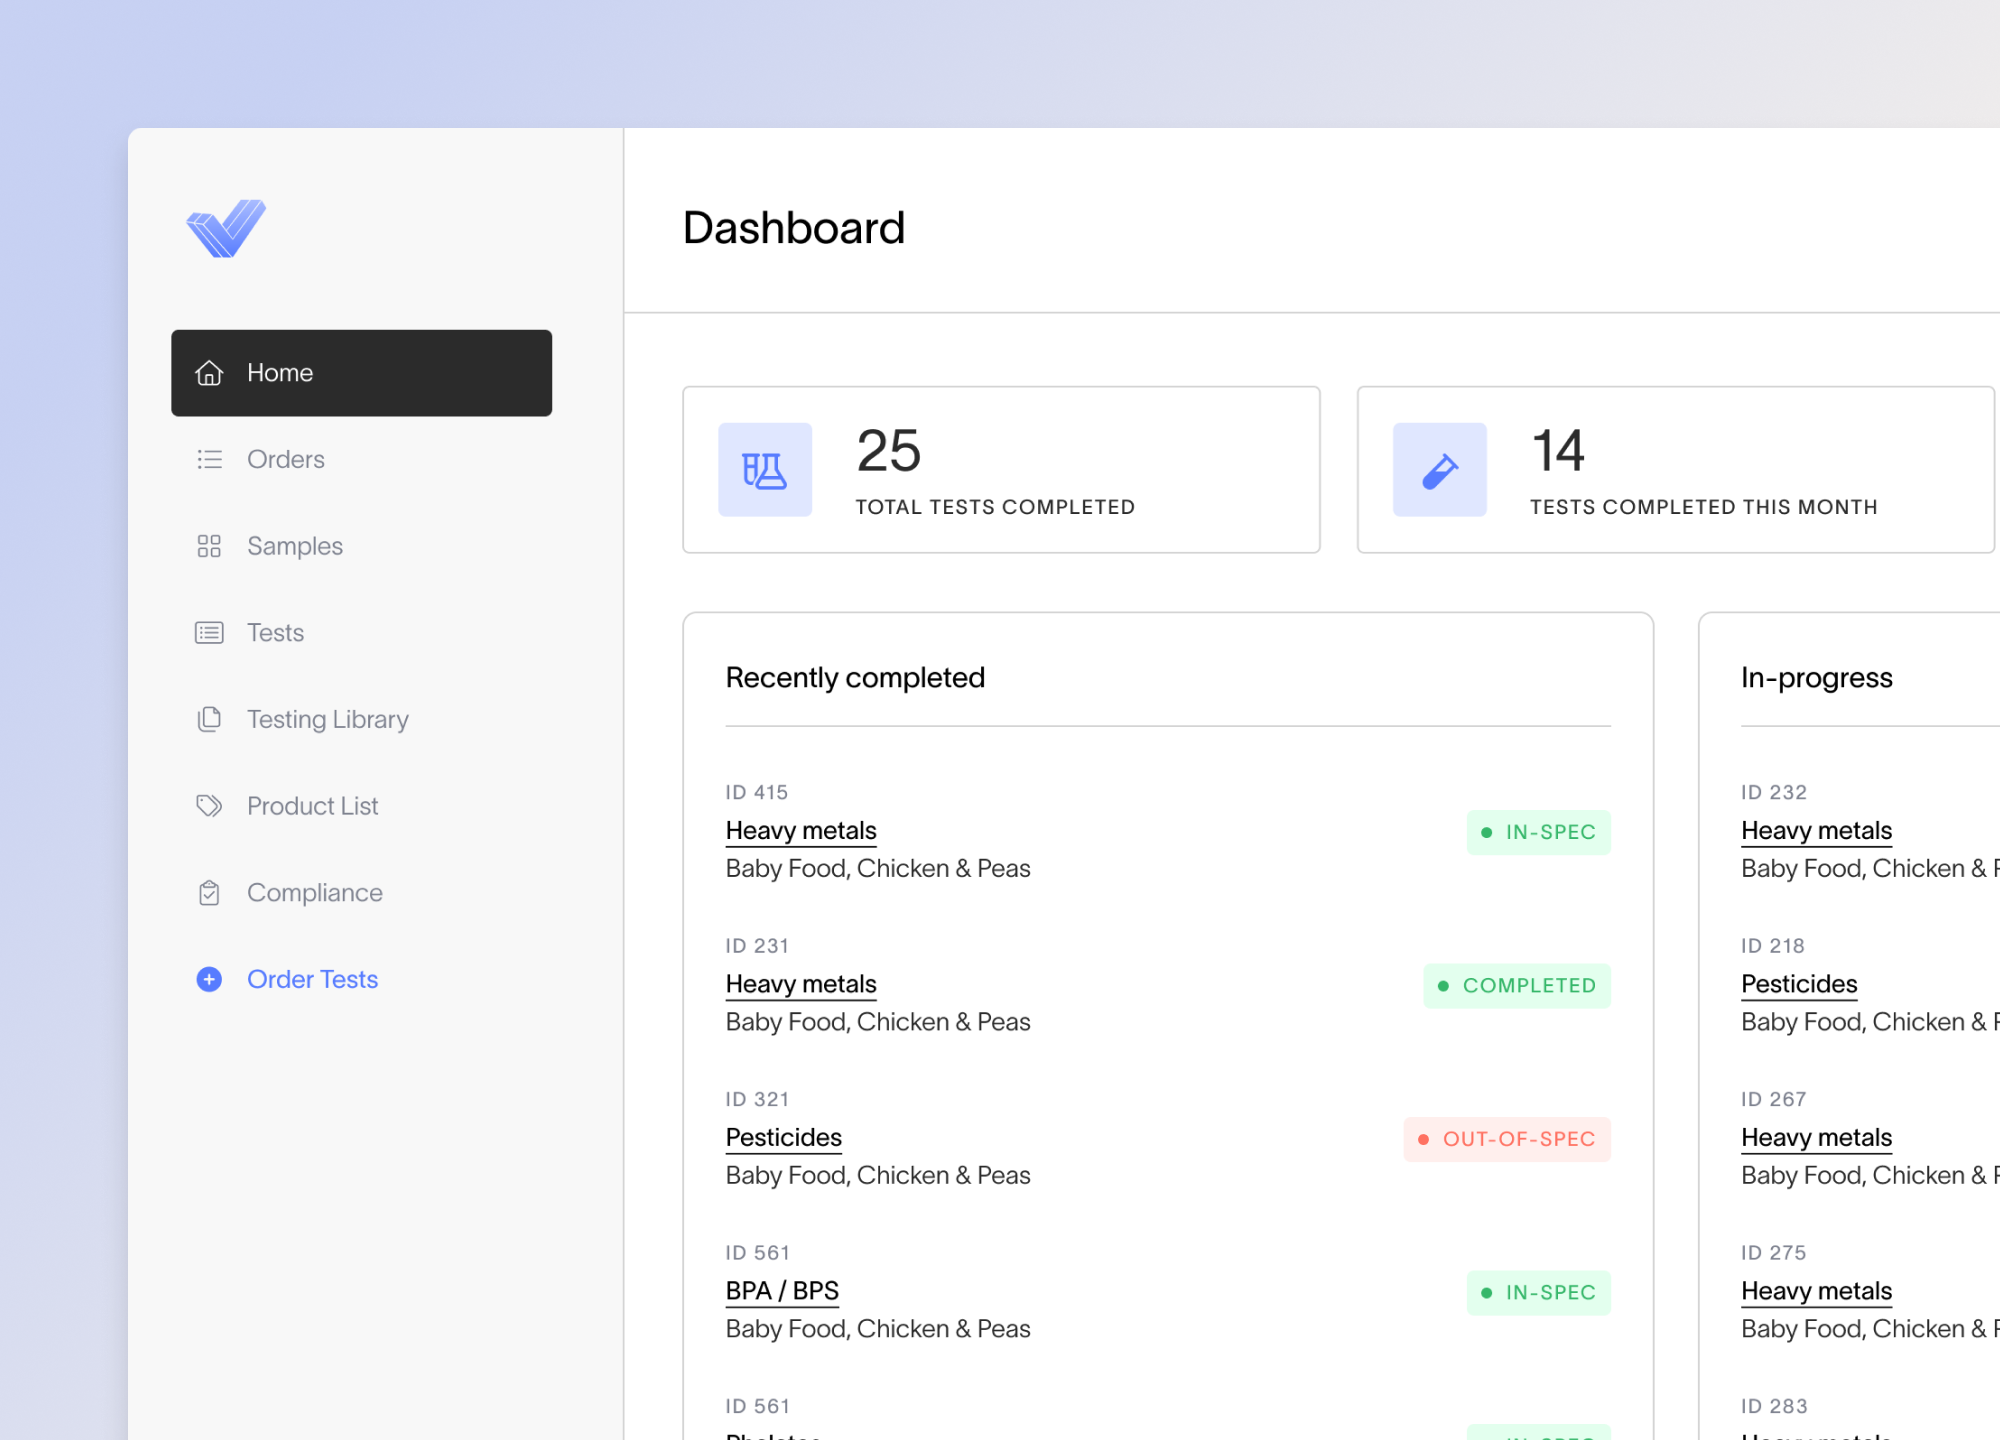Screen dimensions: 2000x1440
Task: Click the ID 275 label
Action: [1774, 1253]
